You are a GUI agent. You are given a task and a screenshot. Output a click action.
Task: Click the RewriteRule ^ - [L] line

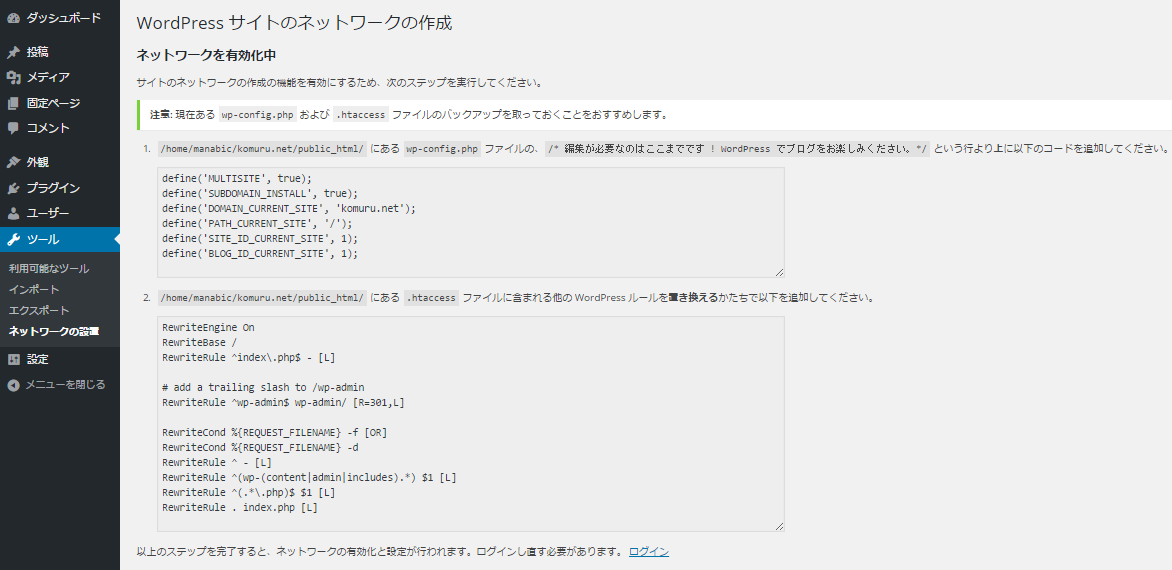[x=217, y=462]
